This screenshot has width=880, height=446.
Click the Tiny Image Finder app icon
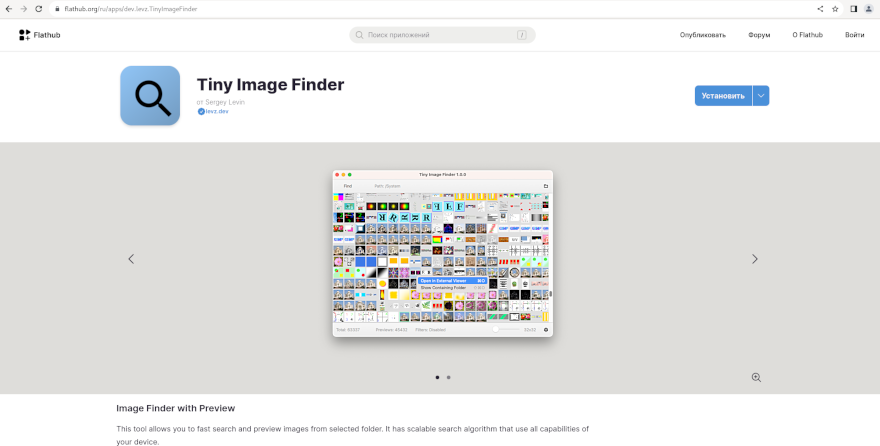150,96
